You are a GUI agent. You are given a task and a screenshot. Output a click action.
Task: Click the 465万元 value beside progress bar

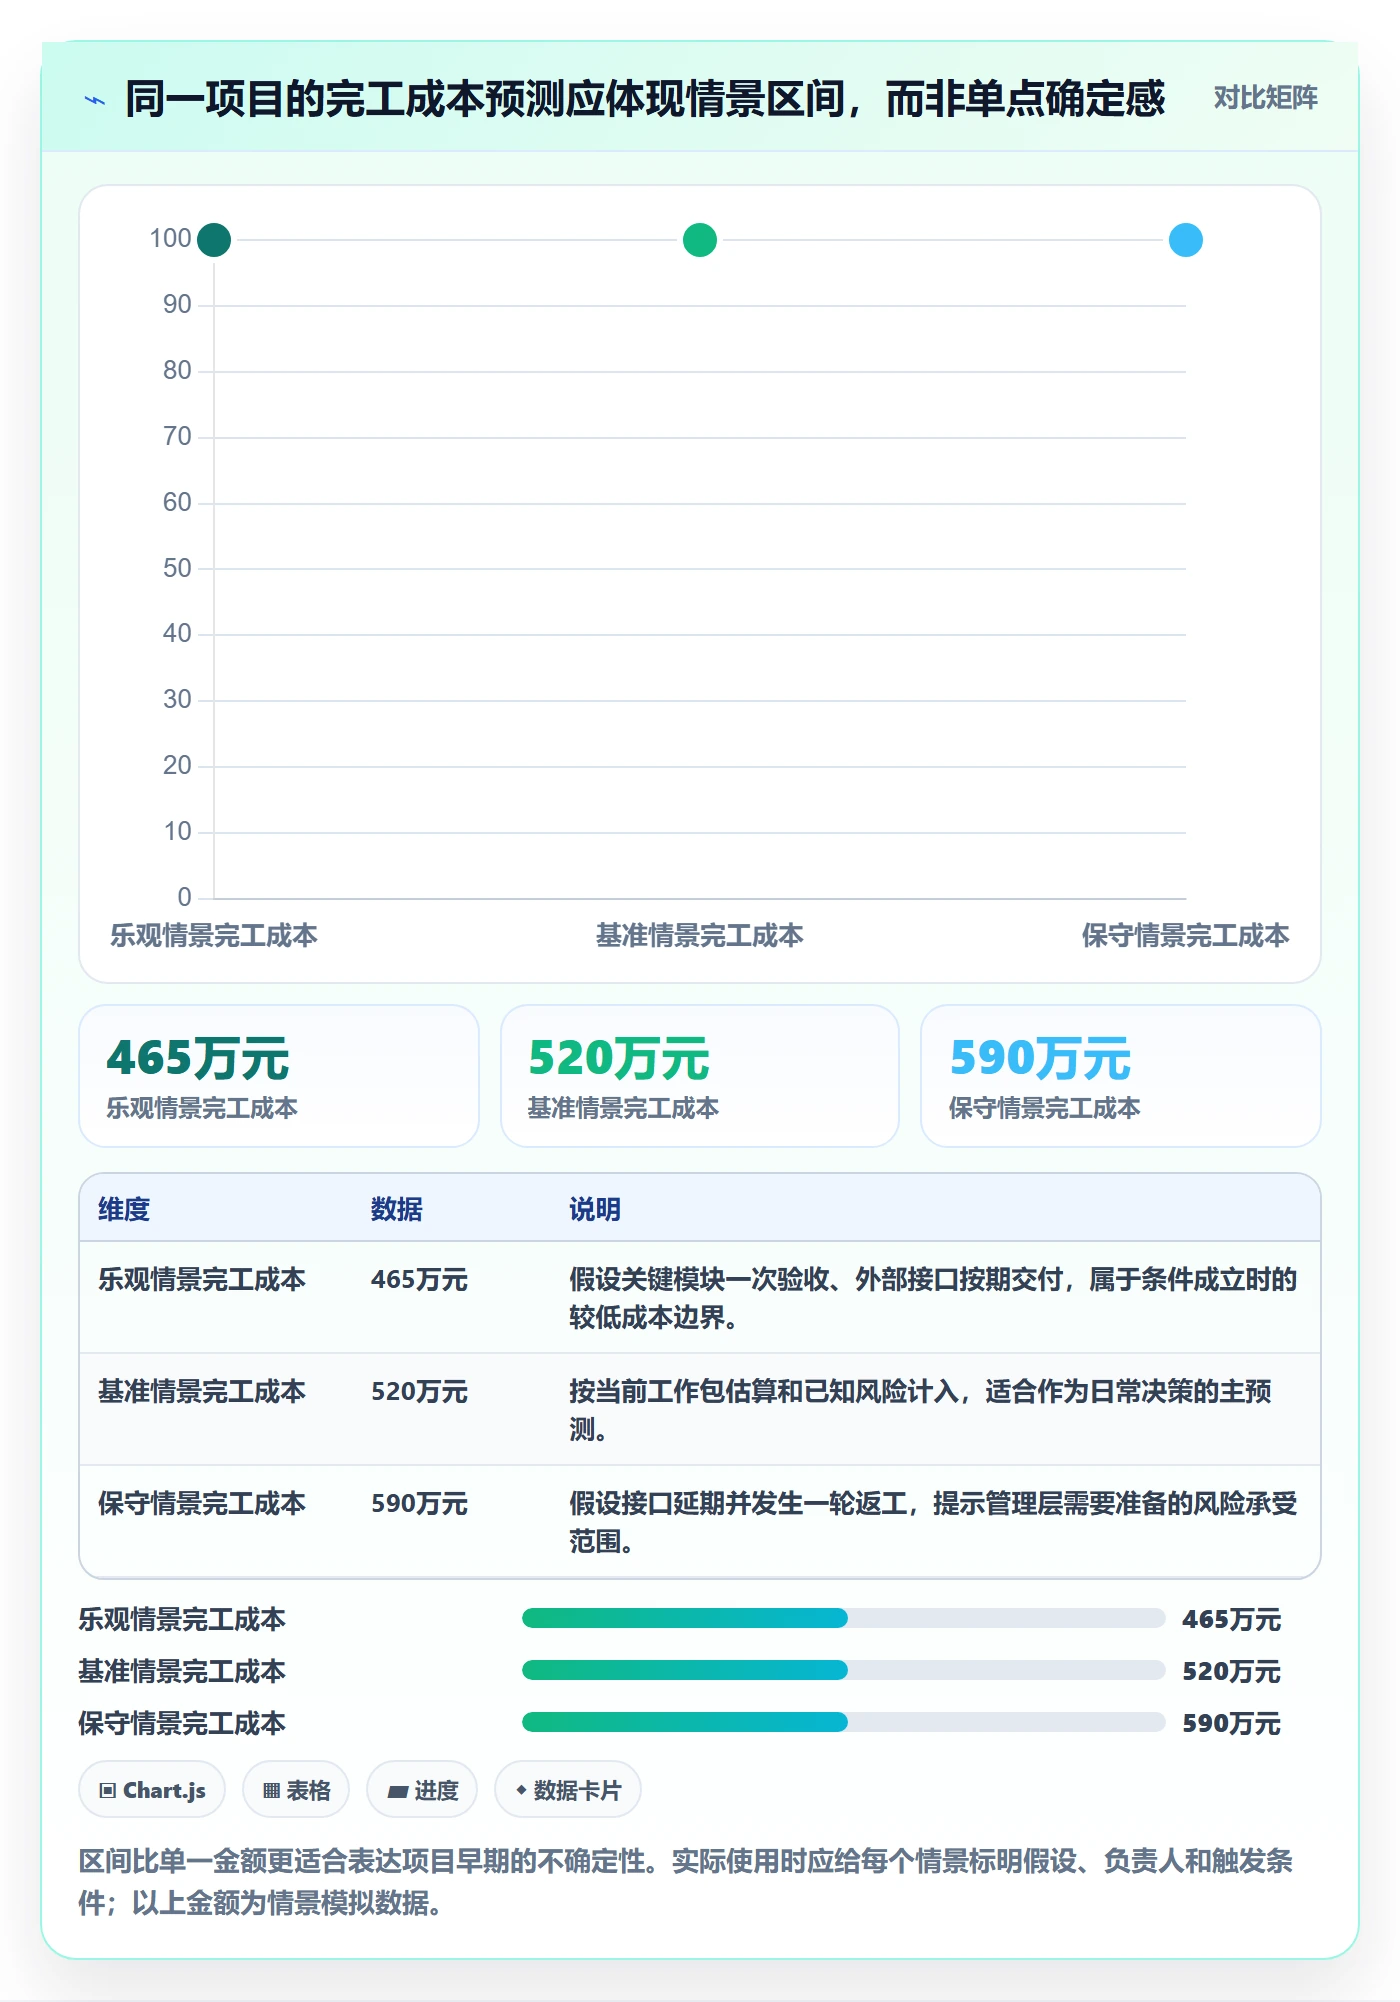coord(1231,1620)
